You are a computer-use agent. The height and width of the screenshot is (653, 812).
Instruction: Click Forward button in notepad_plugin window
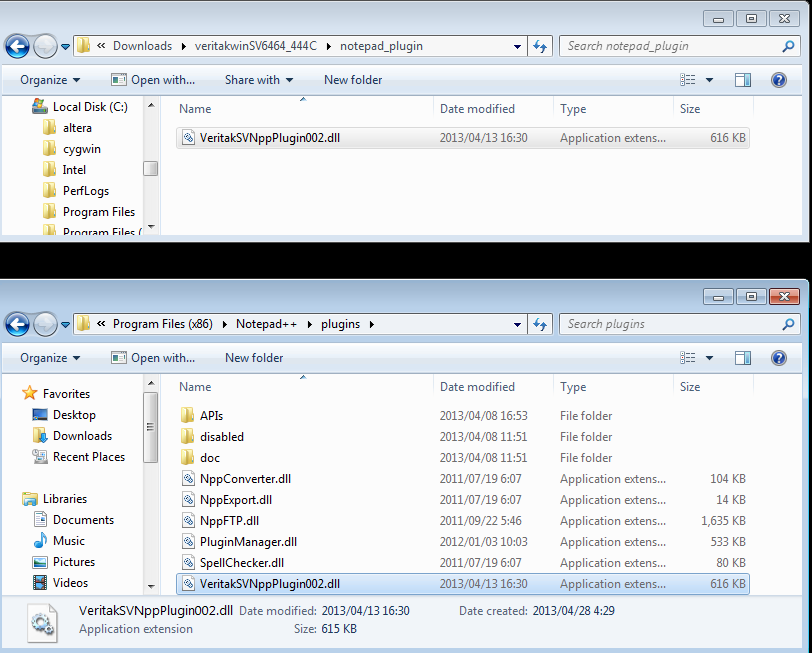45,47
